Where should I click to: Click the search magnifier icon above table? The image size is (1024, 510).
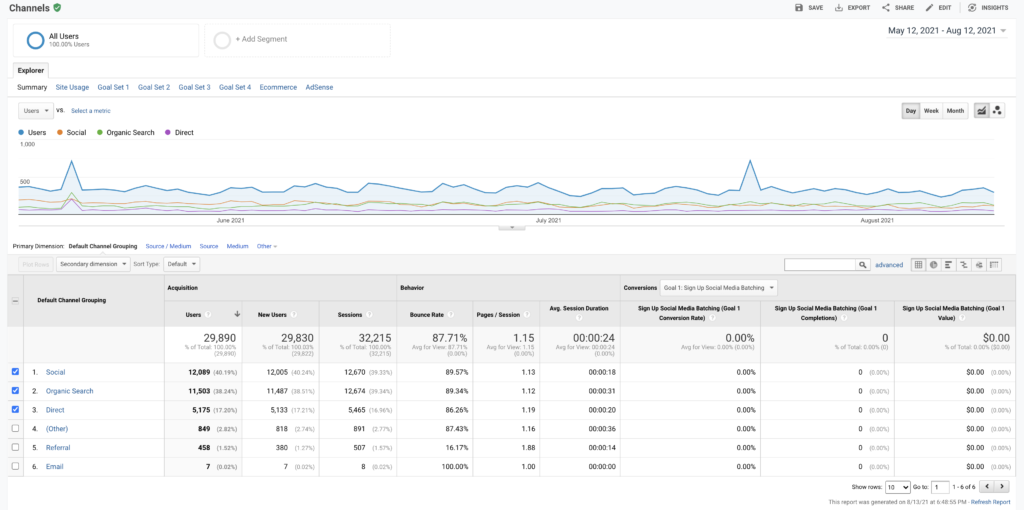[863, 264]
